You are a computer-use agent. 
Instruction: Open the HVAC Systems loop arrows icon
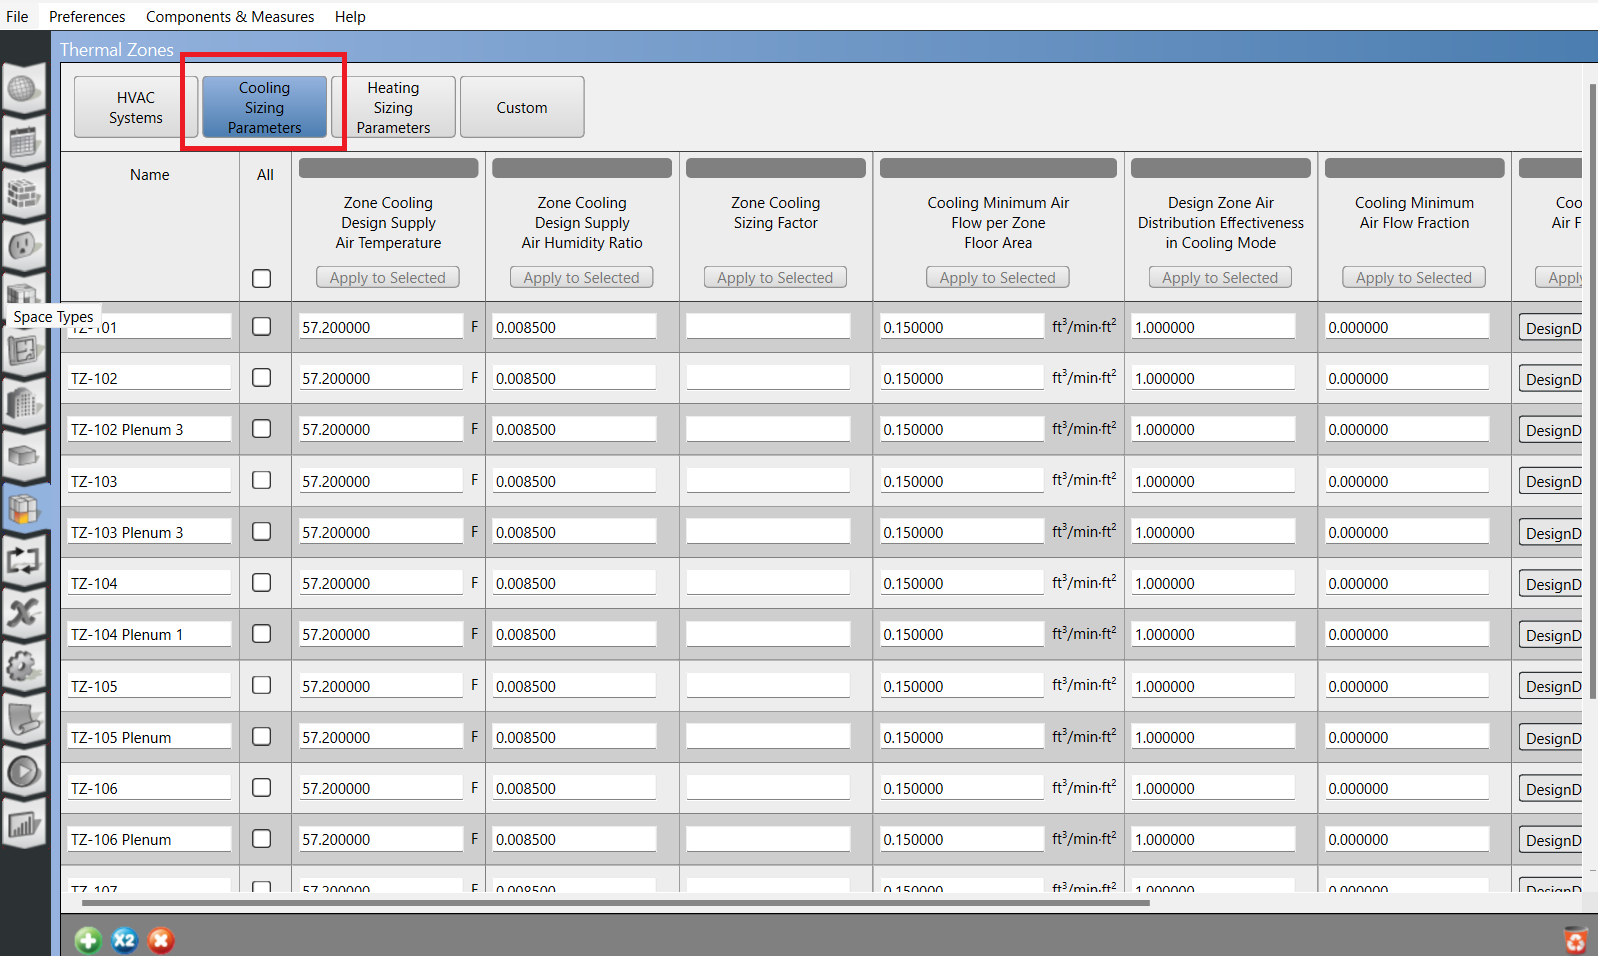(x=24, y=561)
